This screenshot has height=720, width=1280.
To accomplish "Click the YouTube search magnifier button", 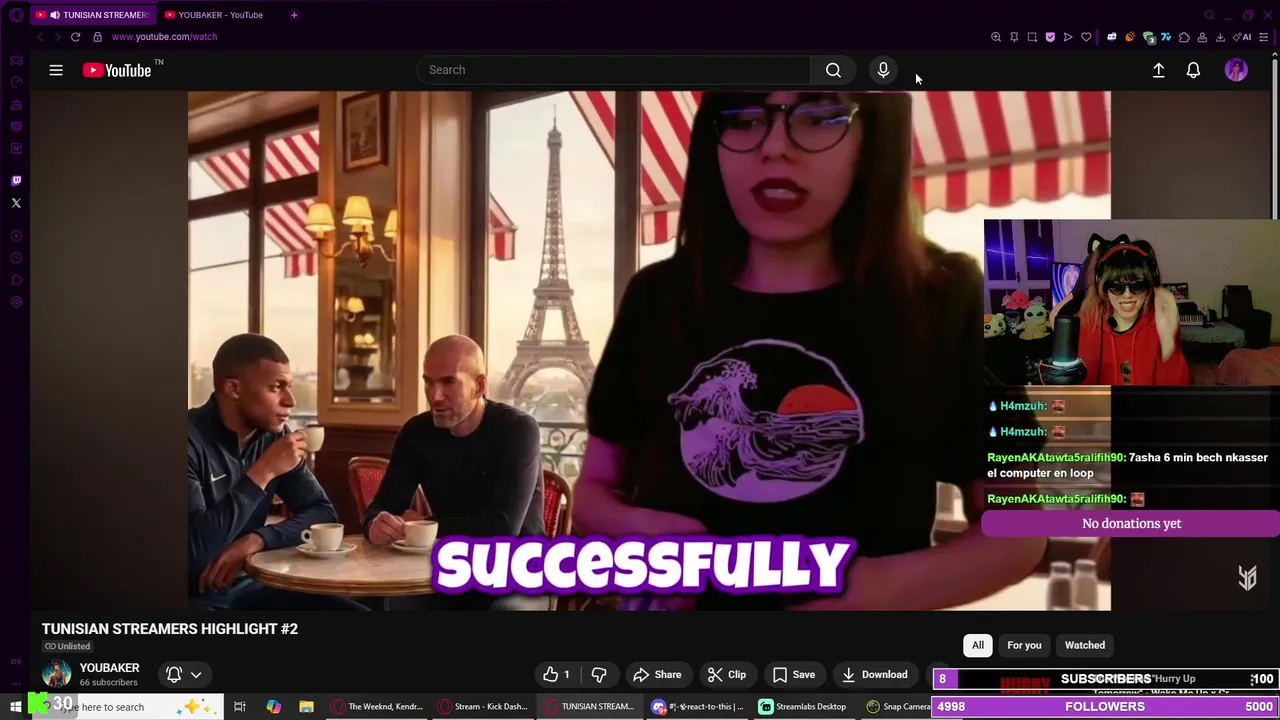I will 833,70.
